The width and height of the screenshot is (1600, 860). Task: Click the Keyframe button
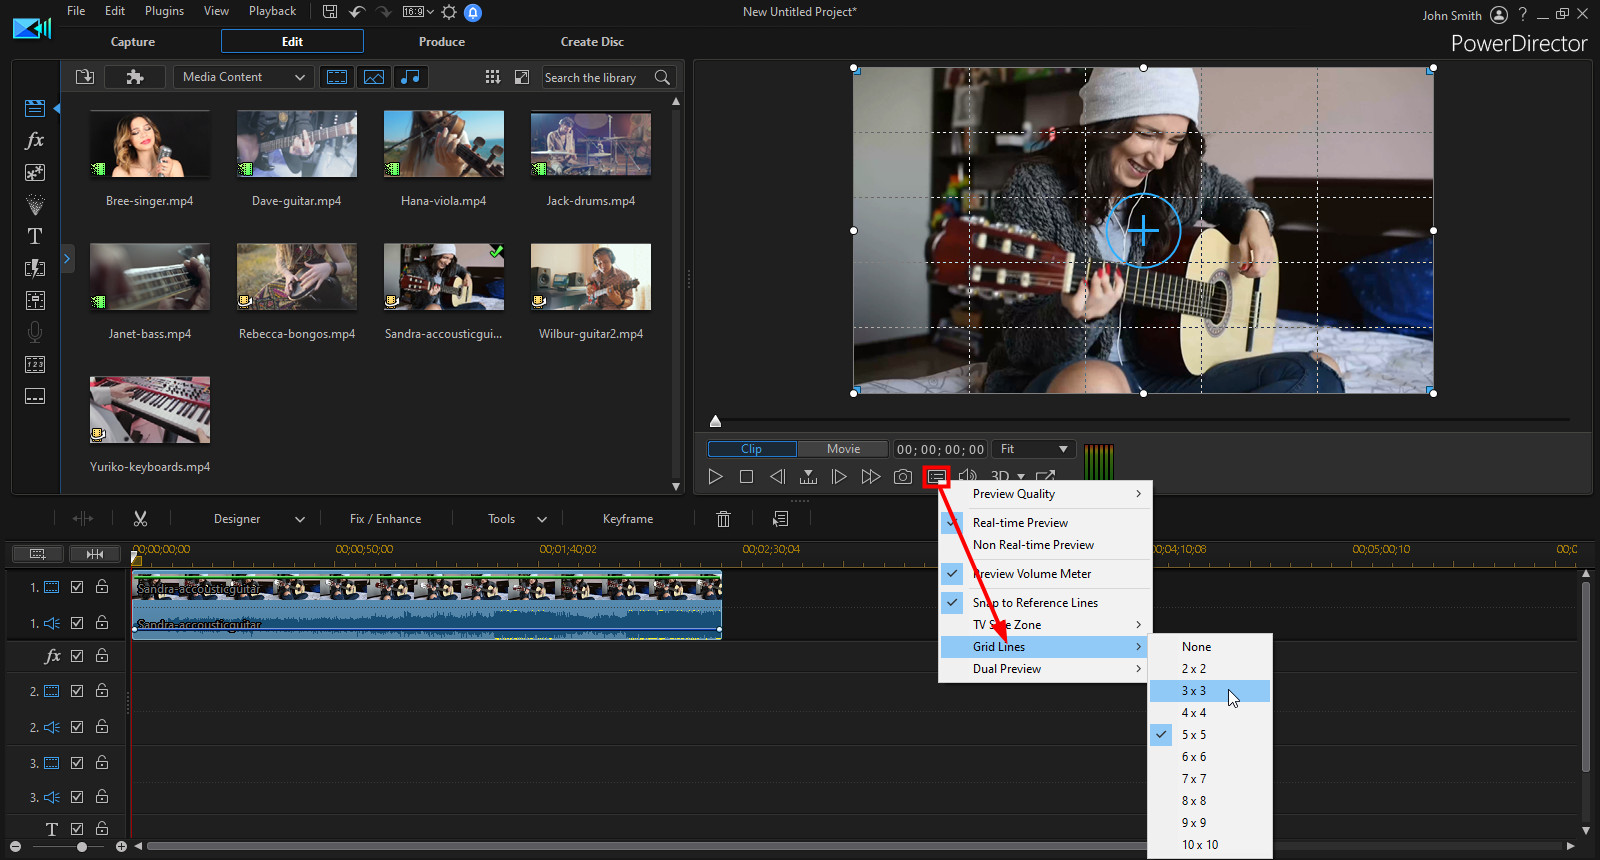[628, 519]
